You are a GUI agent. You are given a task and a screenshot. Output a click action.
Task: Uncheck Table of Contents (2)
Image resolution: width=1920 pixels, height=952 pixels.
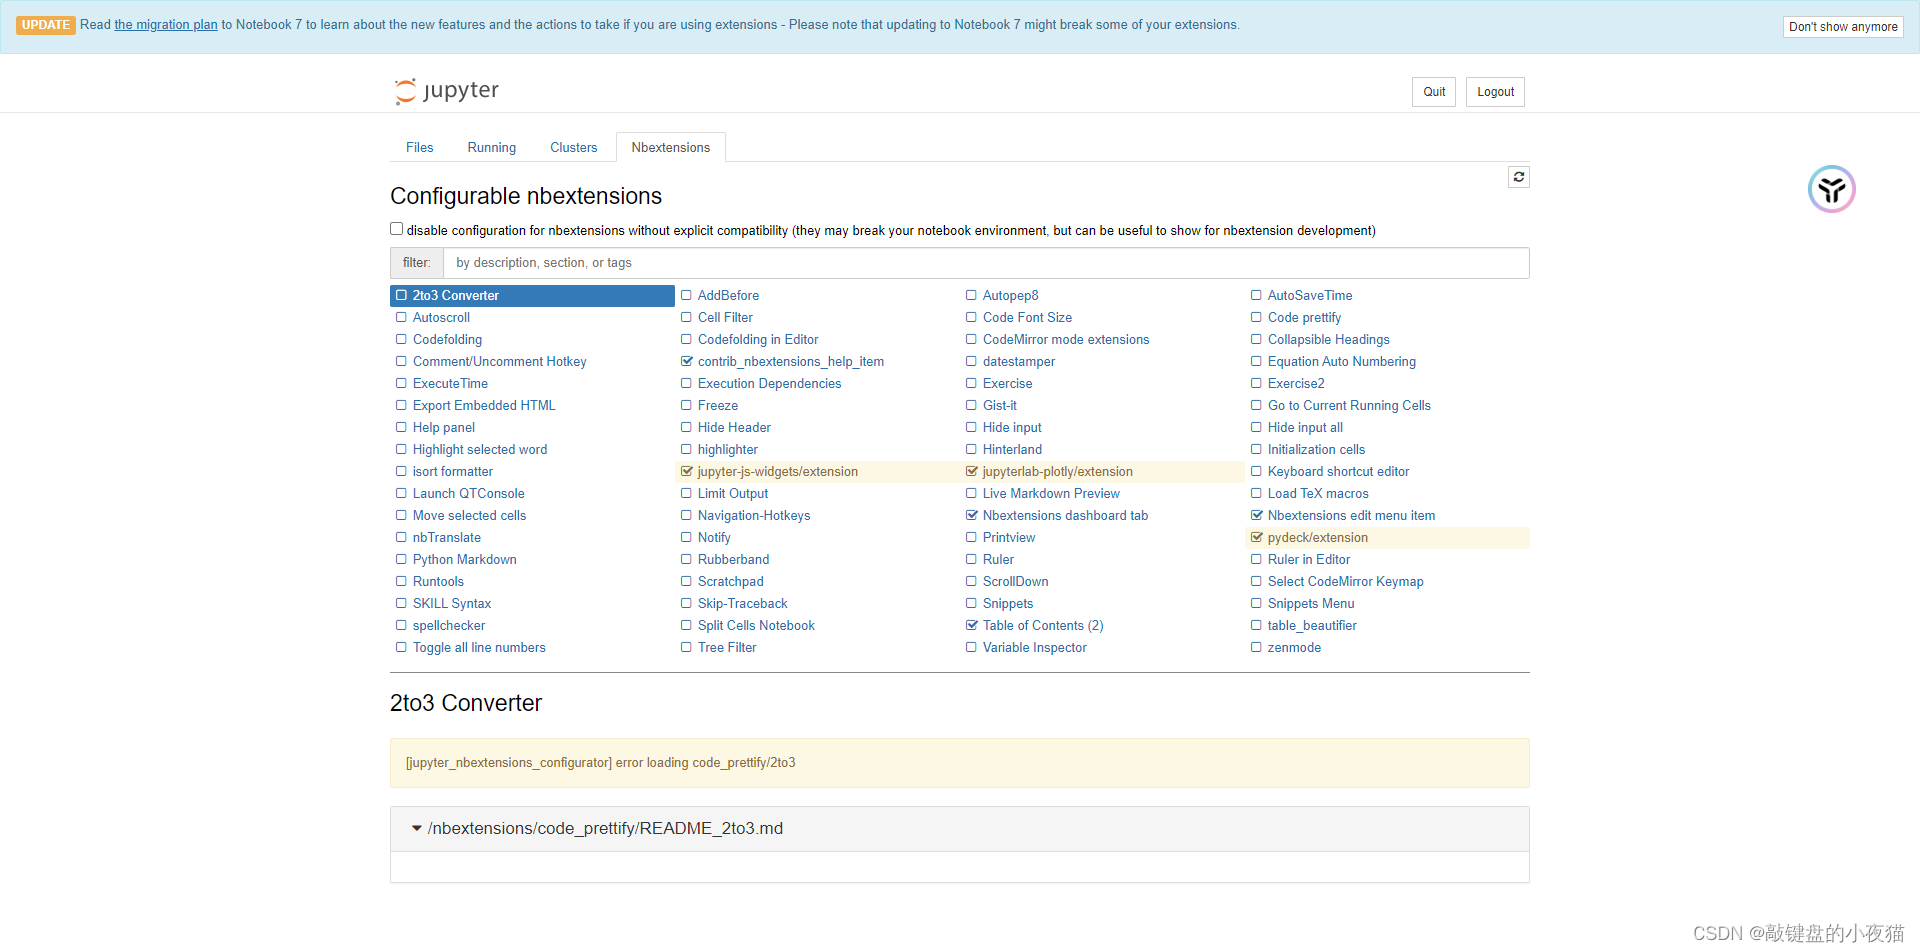tap(972, 625)
